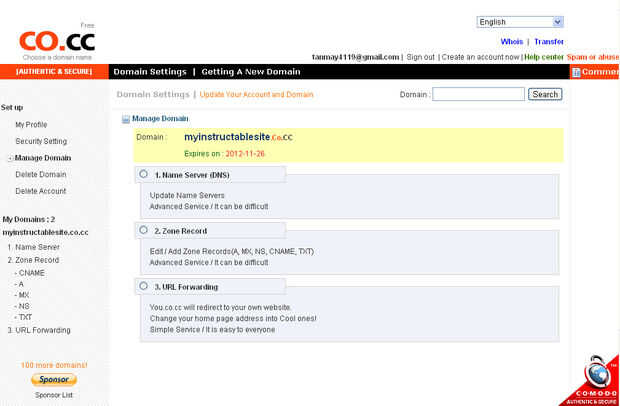Click the Whois link

pyautogui.click(x=512, y=42)
